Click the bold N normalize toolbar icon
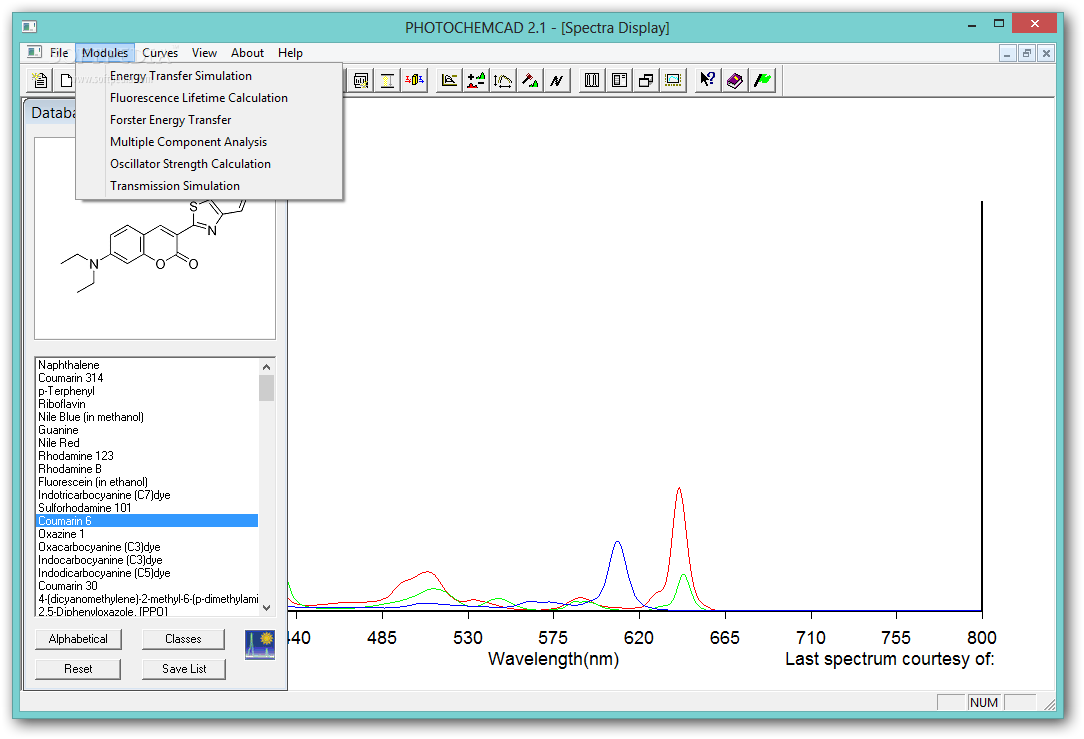 point(557,81)
